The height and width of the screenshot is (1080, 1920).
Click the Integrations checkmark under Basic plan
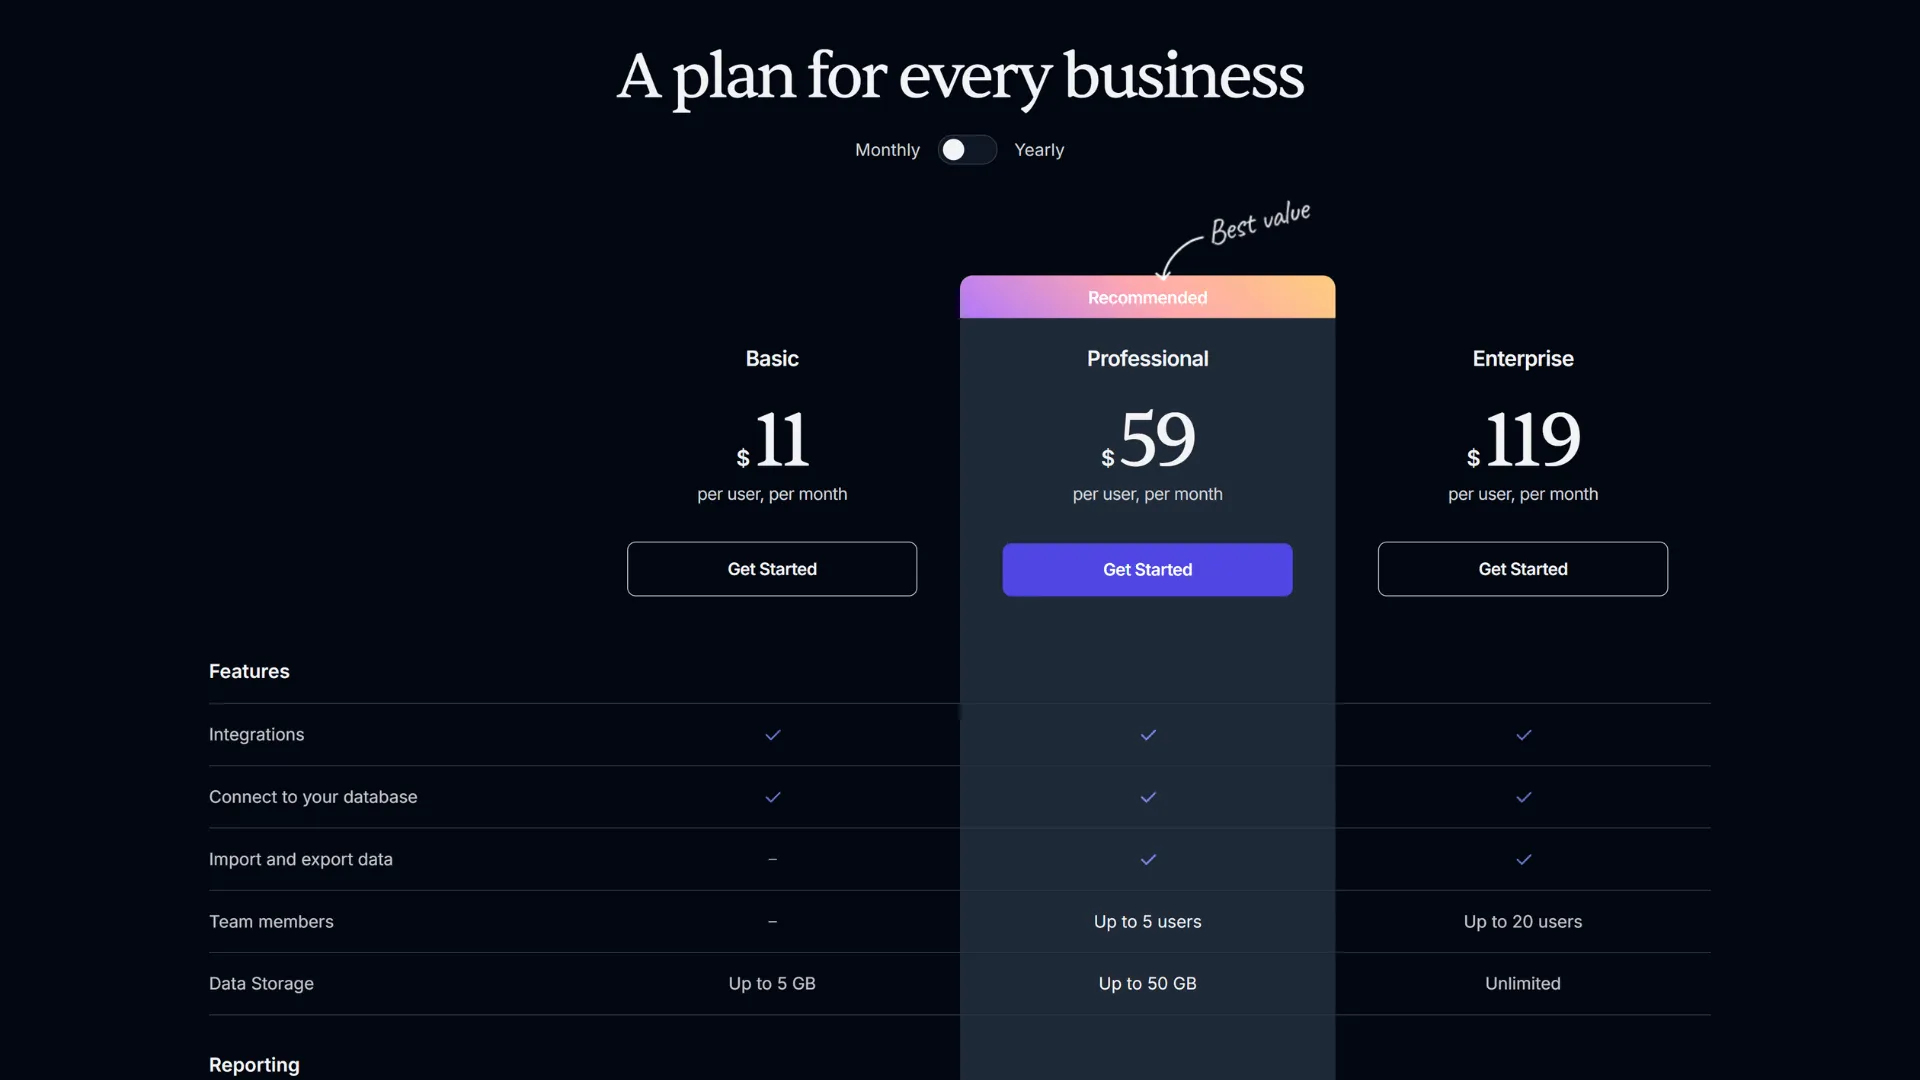point(772,734)
